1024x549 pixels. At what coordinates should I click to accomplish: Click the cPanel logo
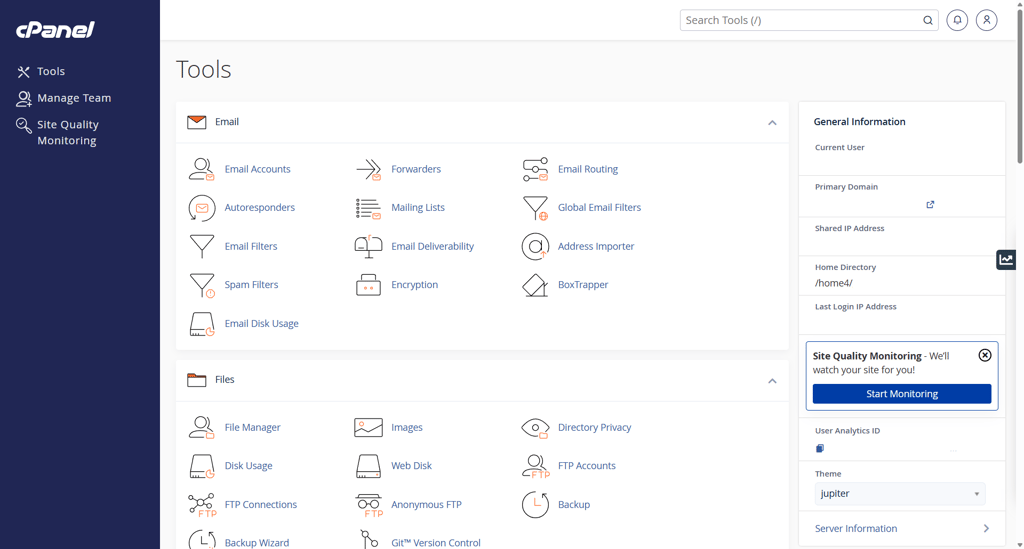[x=56, y=29]
